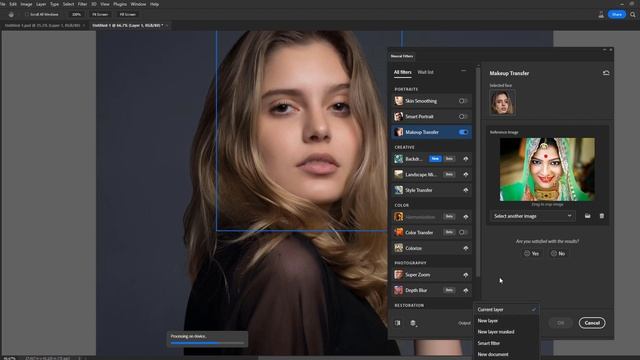
Task: Click the Fill Screen button
Action: (127, 14)
